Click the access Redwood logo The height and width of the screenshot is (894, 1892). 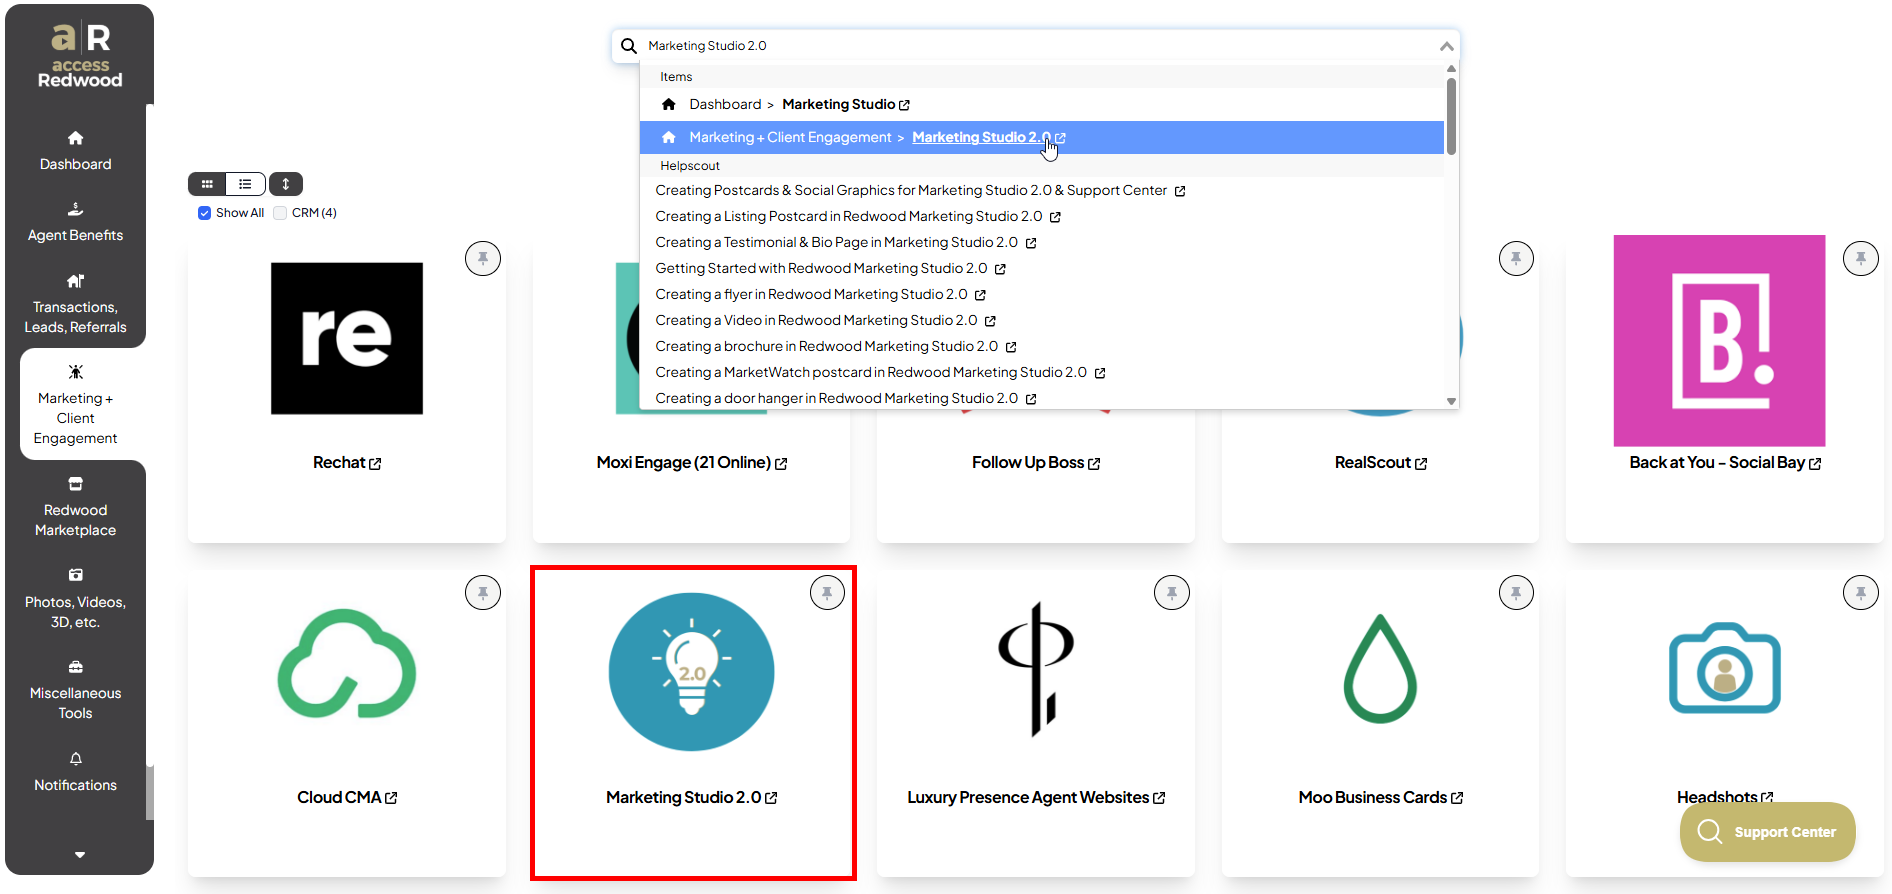click(x=80, y=55)
